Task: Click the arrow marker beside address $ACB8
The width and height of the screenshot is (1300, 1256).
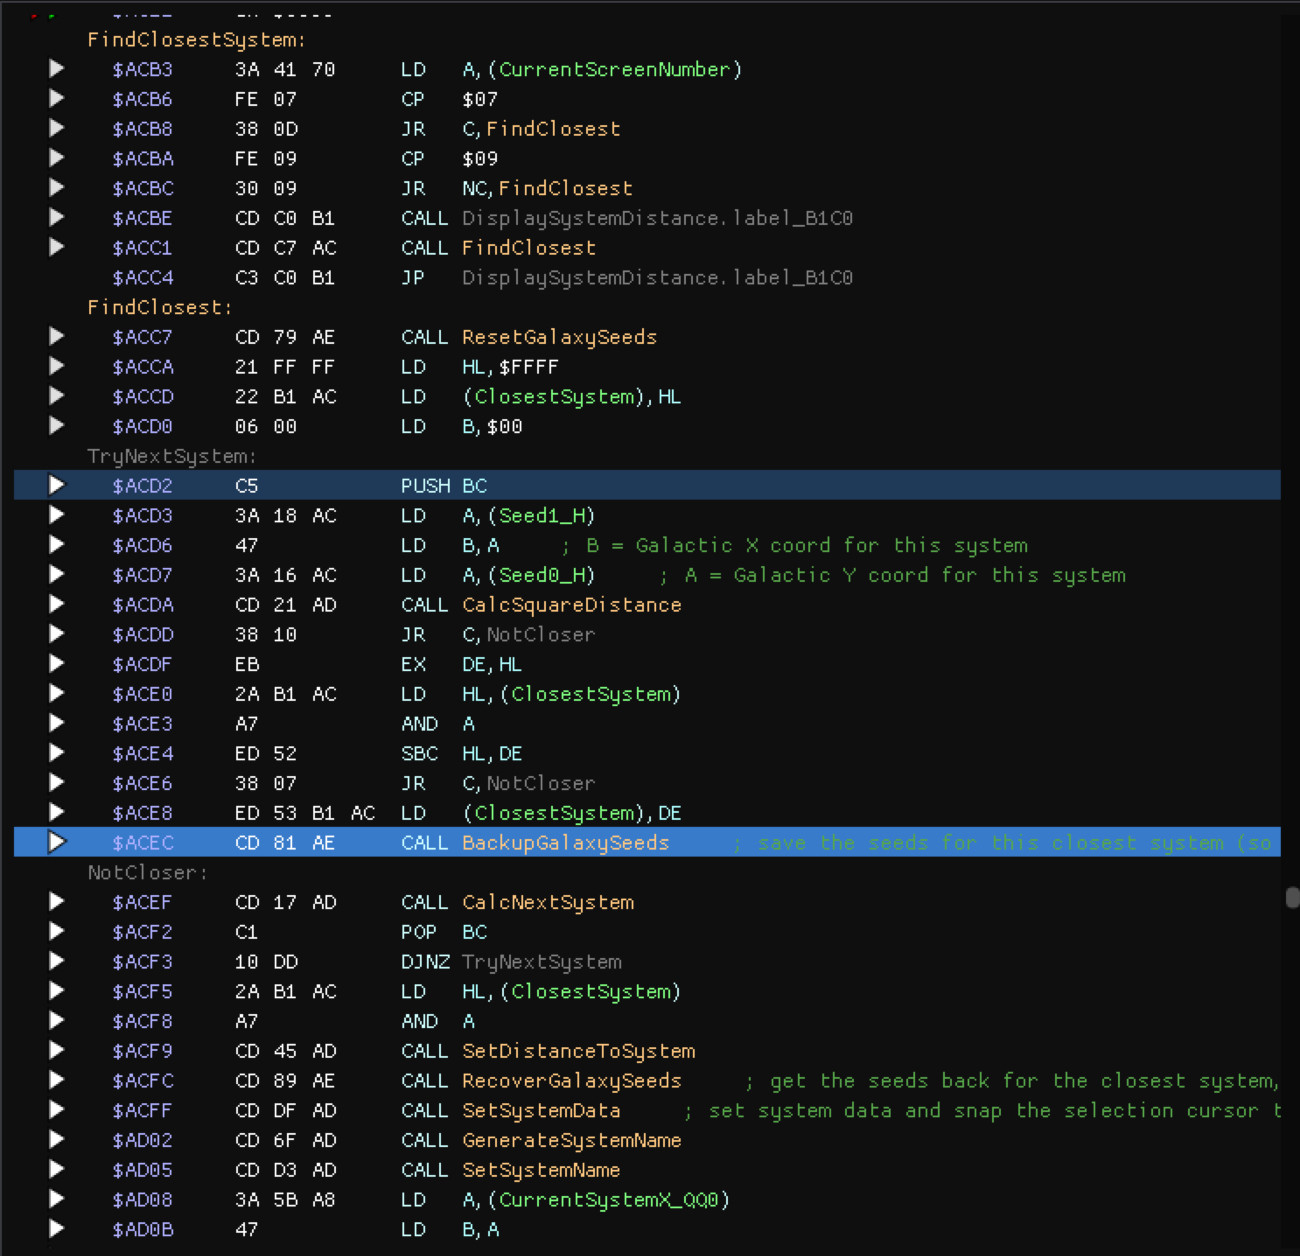Action: (x=57, y=128)
